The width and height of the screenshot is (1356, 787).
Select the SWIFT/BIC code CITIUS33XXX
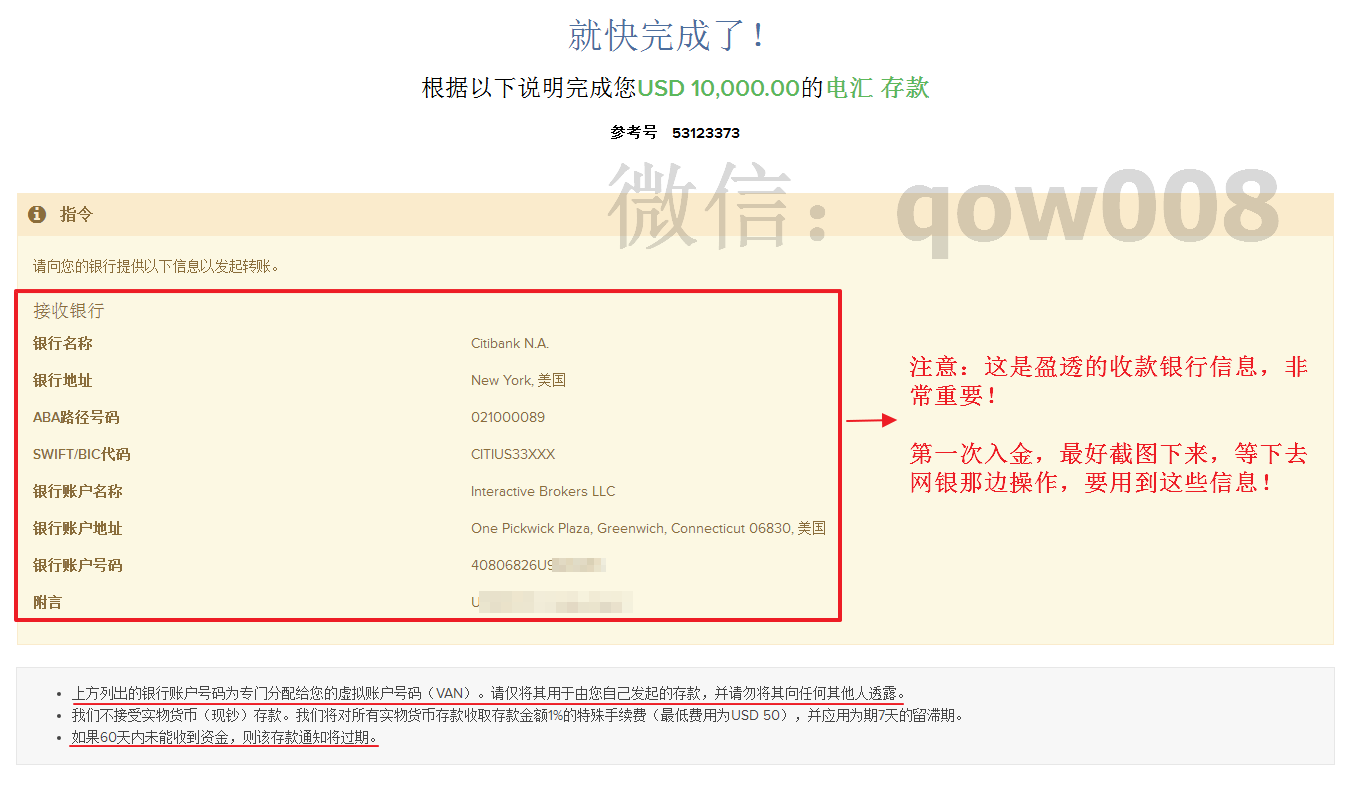coord(512,454)
